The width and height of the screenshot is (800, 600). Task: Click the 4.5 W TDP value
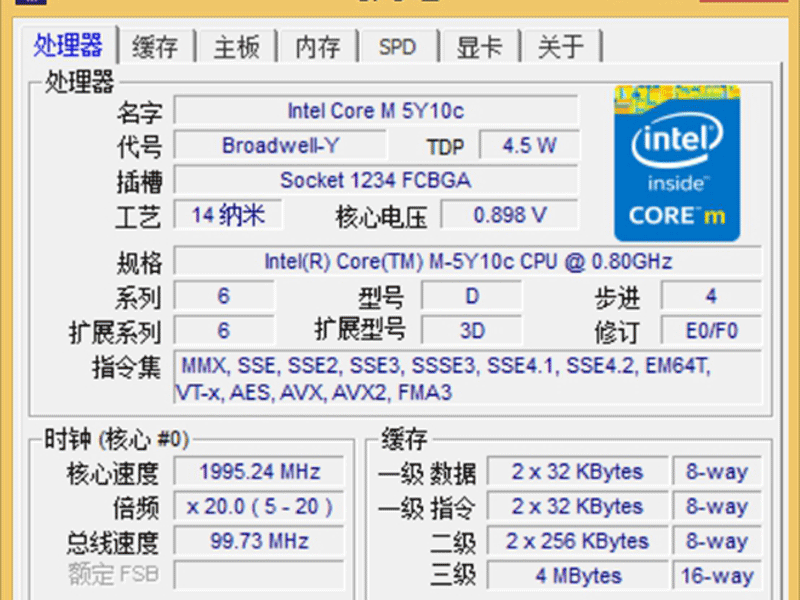[x=529, y=146]
